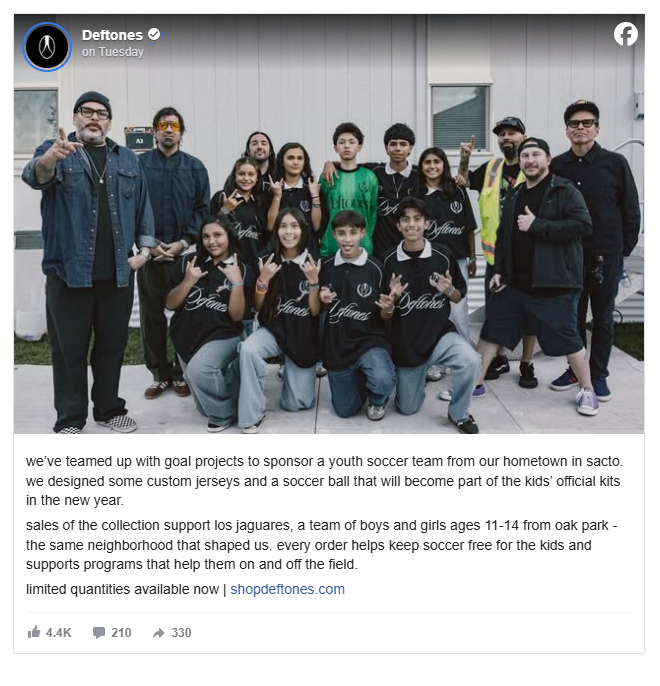The image size is (660, 686).
Task: View the 4.4K likes count
Action: (59, 633)
